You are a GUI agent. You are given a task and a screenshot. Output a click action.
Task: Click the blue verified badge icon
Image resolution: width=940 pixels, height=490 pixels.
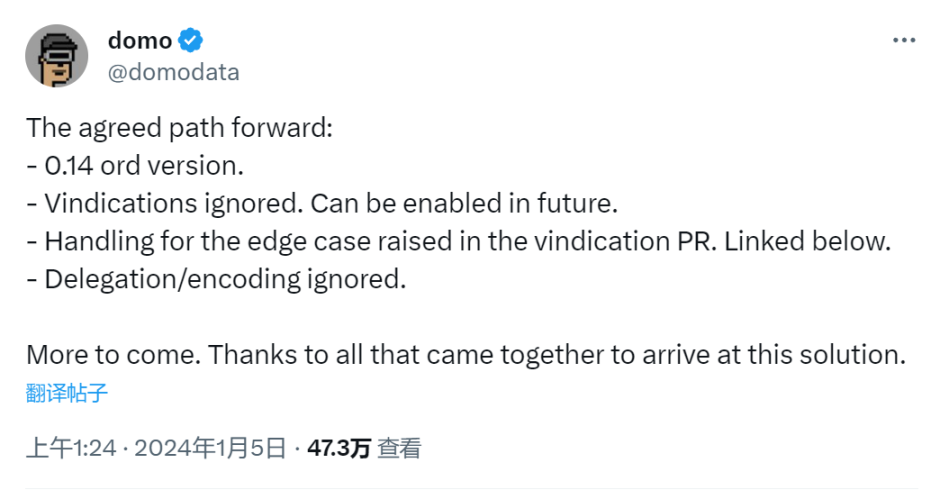pyautogui.click(x=191, y=41)
